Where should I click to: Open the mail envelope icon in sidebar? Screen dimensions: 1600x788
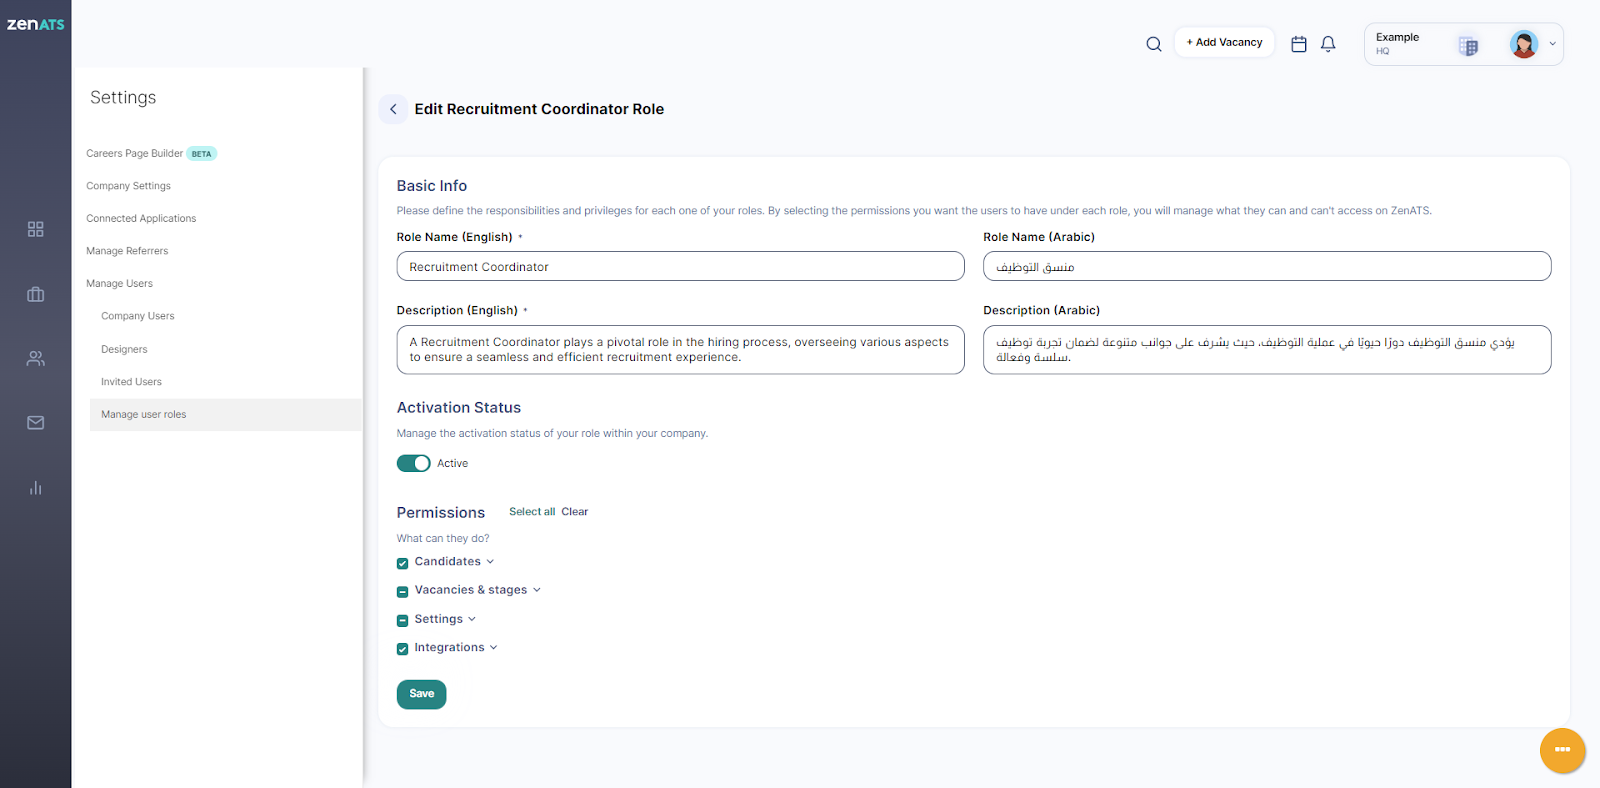click(36, 423)
